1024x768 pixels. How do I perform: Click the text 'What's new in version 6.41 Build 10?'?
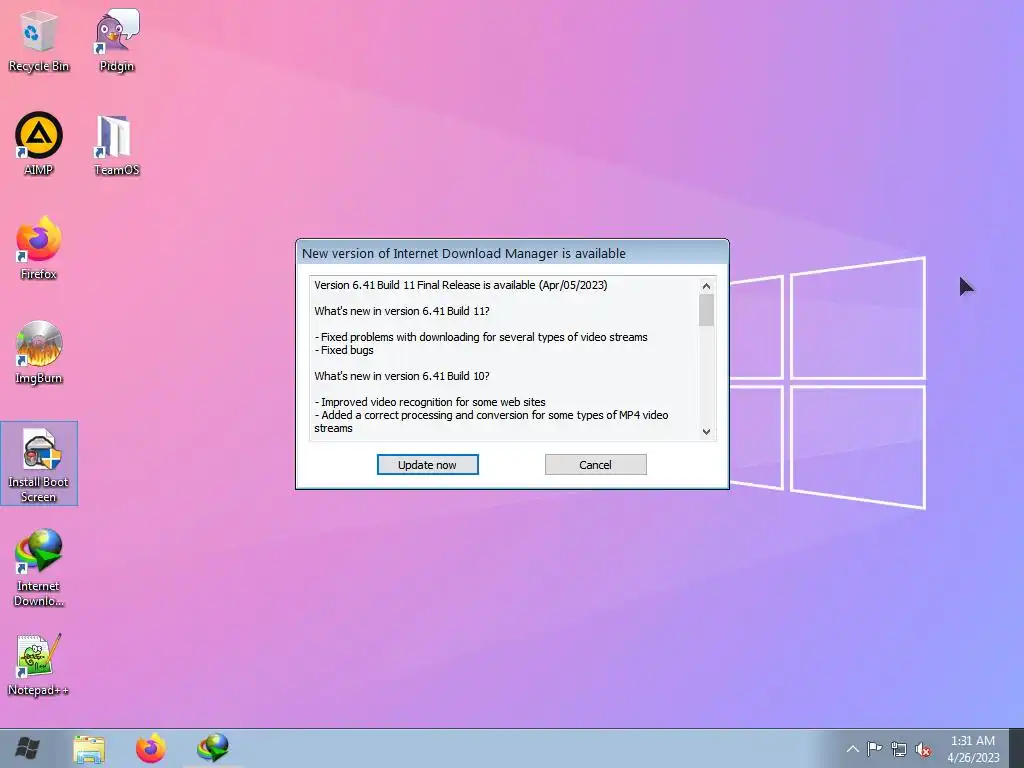click(x=402, y=376)
